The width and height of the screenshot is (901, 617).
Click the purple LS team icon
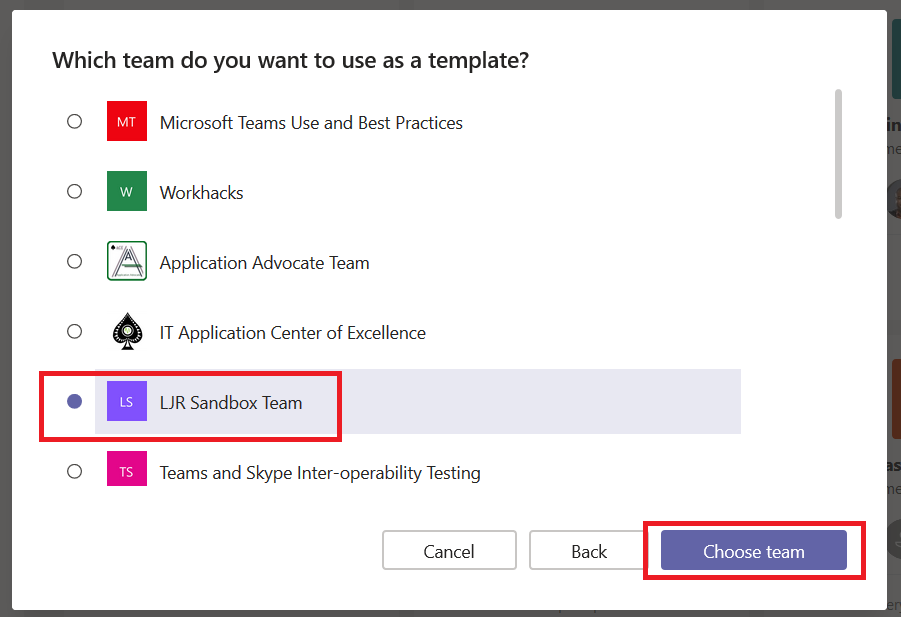click(x=126, y=401)
